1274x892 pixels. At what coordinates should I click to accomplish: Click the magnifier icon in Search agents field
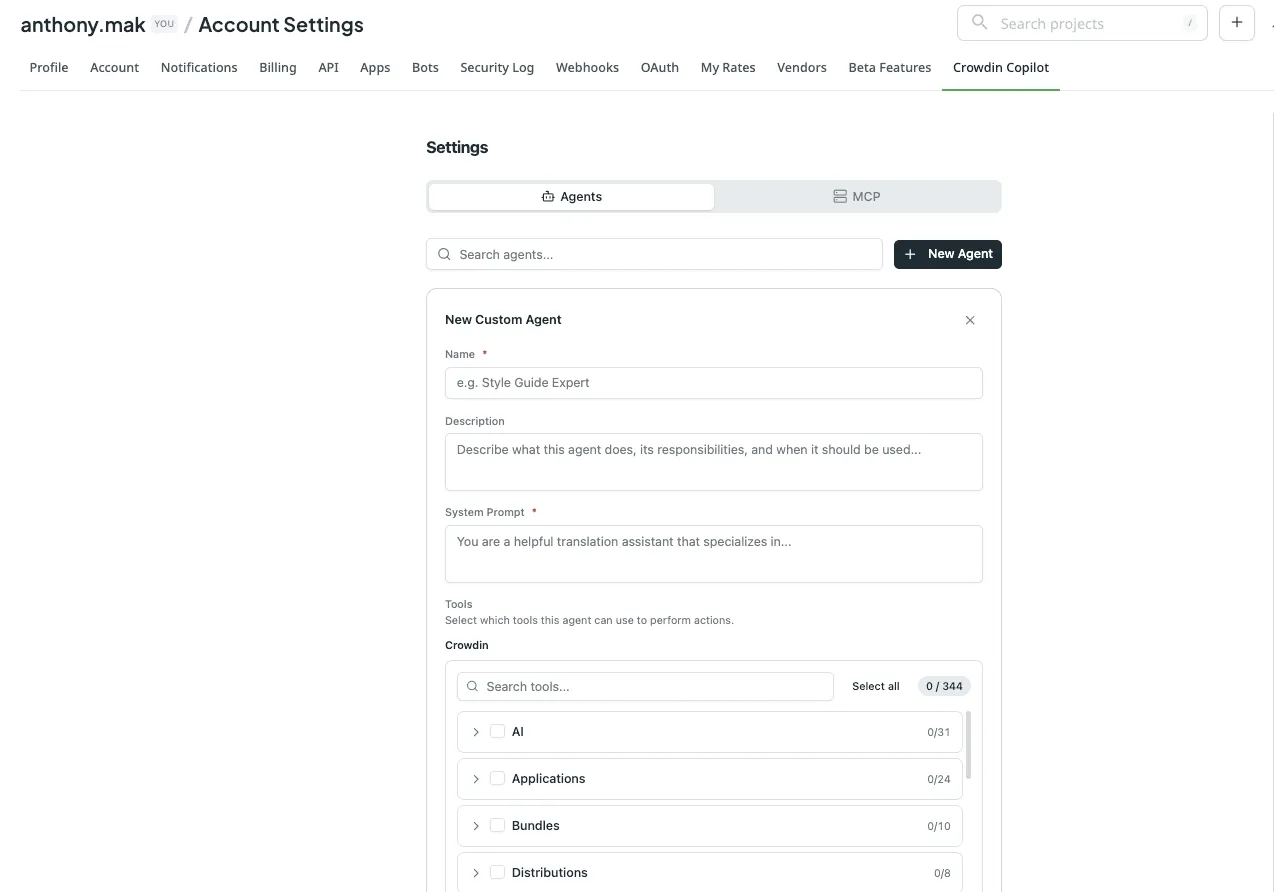pos(444,254)
